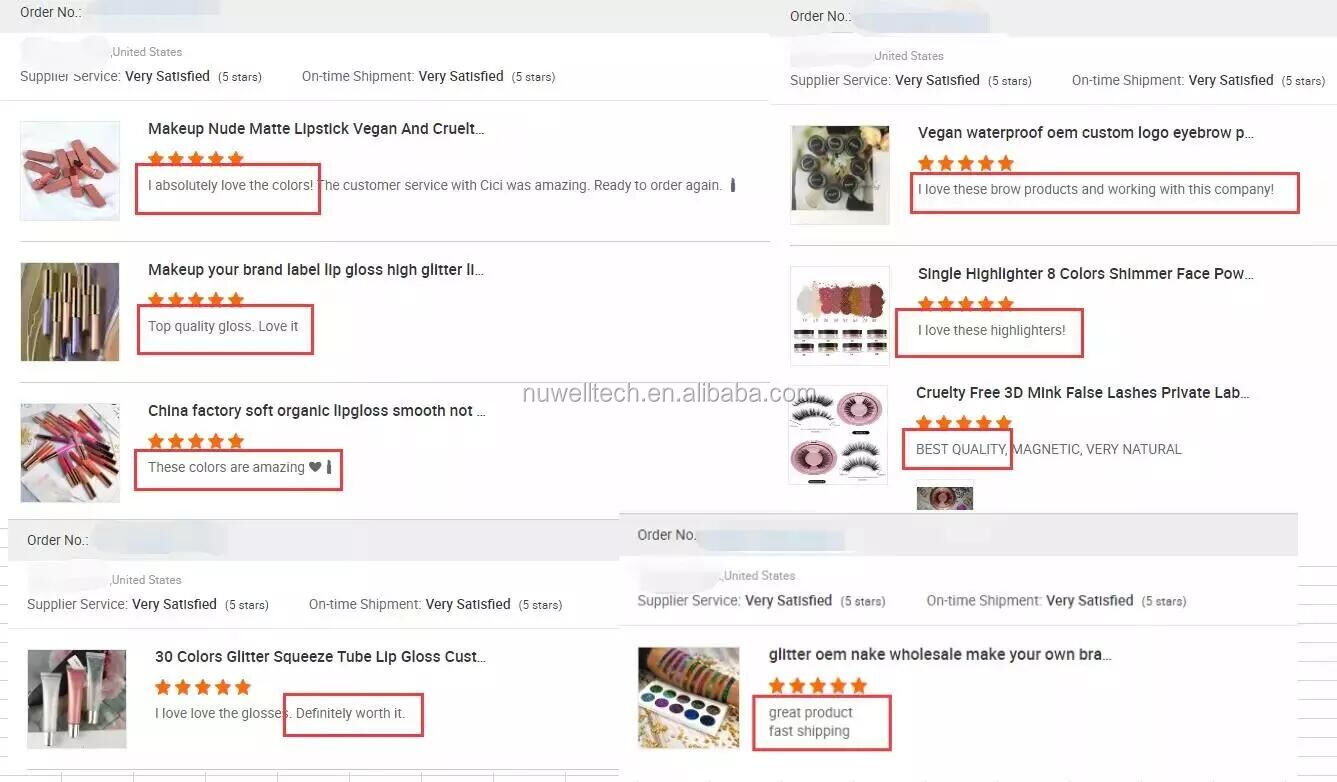Click the glitter oem nake wholesale title
Screen dimensions: 1337x782
tap(940, 655)
